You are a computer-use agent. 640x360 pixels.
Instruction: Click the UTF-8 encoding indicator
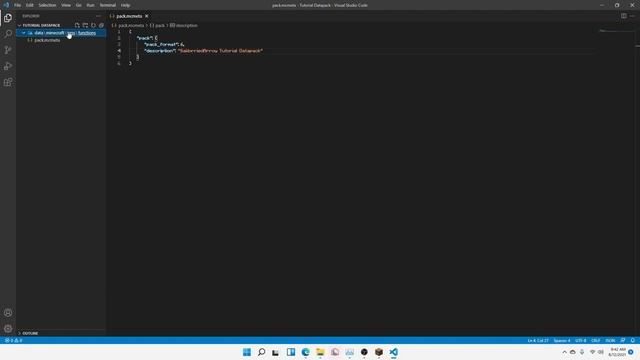pos(580,340)
